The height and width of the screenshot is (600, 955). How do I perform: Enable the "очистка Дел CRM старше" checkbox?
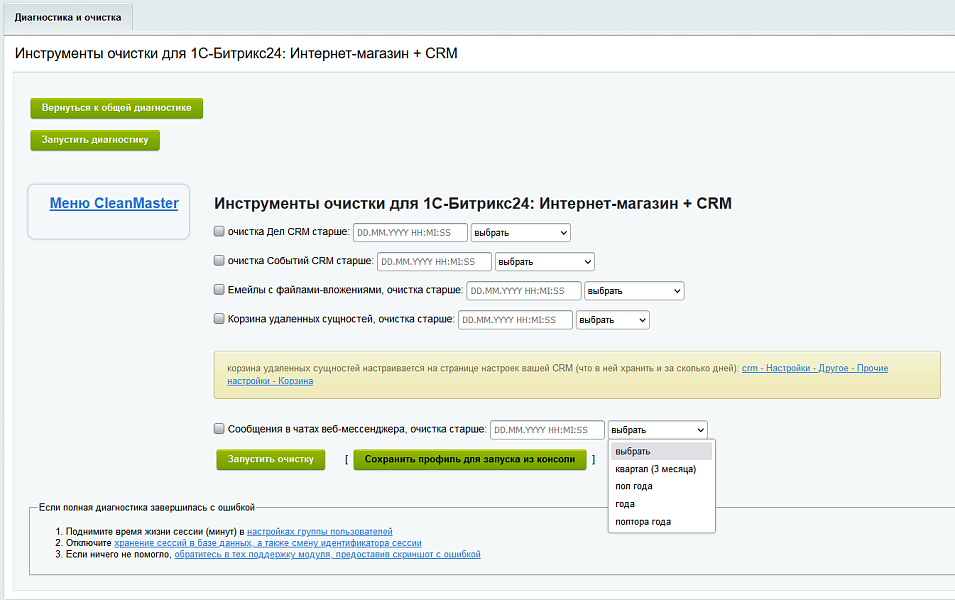point(217,231)
